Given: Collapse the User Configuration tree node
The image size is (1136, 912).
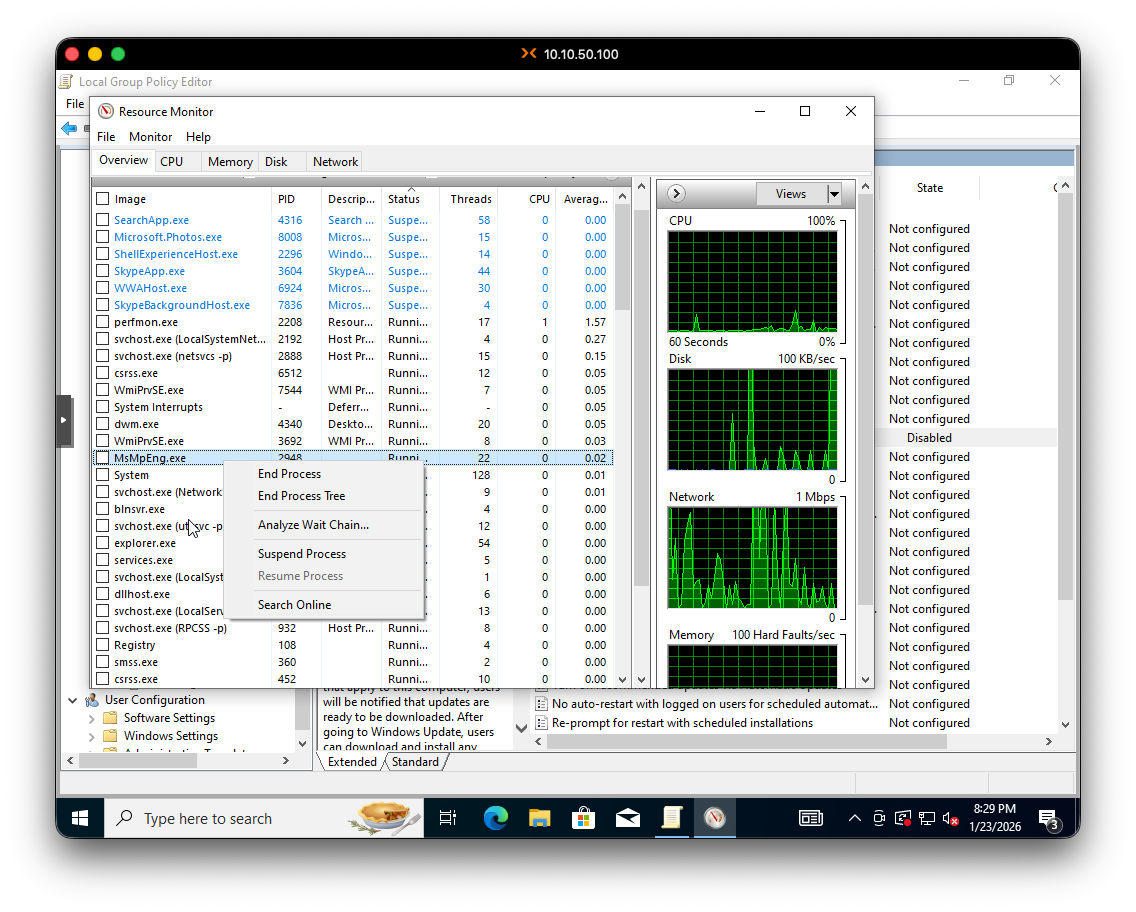Looking at the screenshot, I should [x=71, y=699].
